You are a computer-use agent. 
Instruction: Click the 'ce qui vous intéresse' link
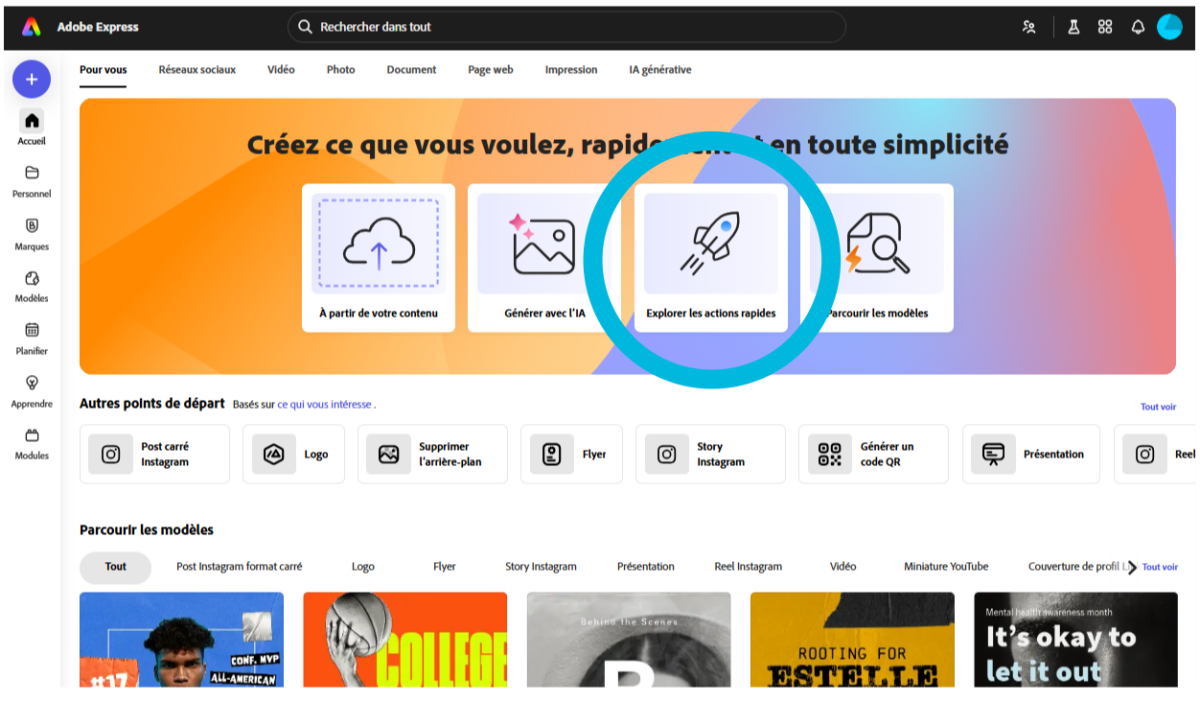pos(324,405)
